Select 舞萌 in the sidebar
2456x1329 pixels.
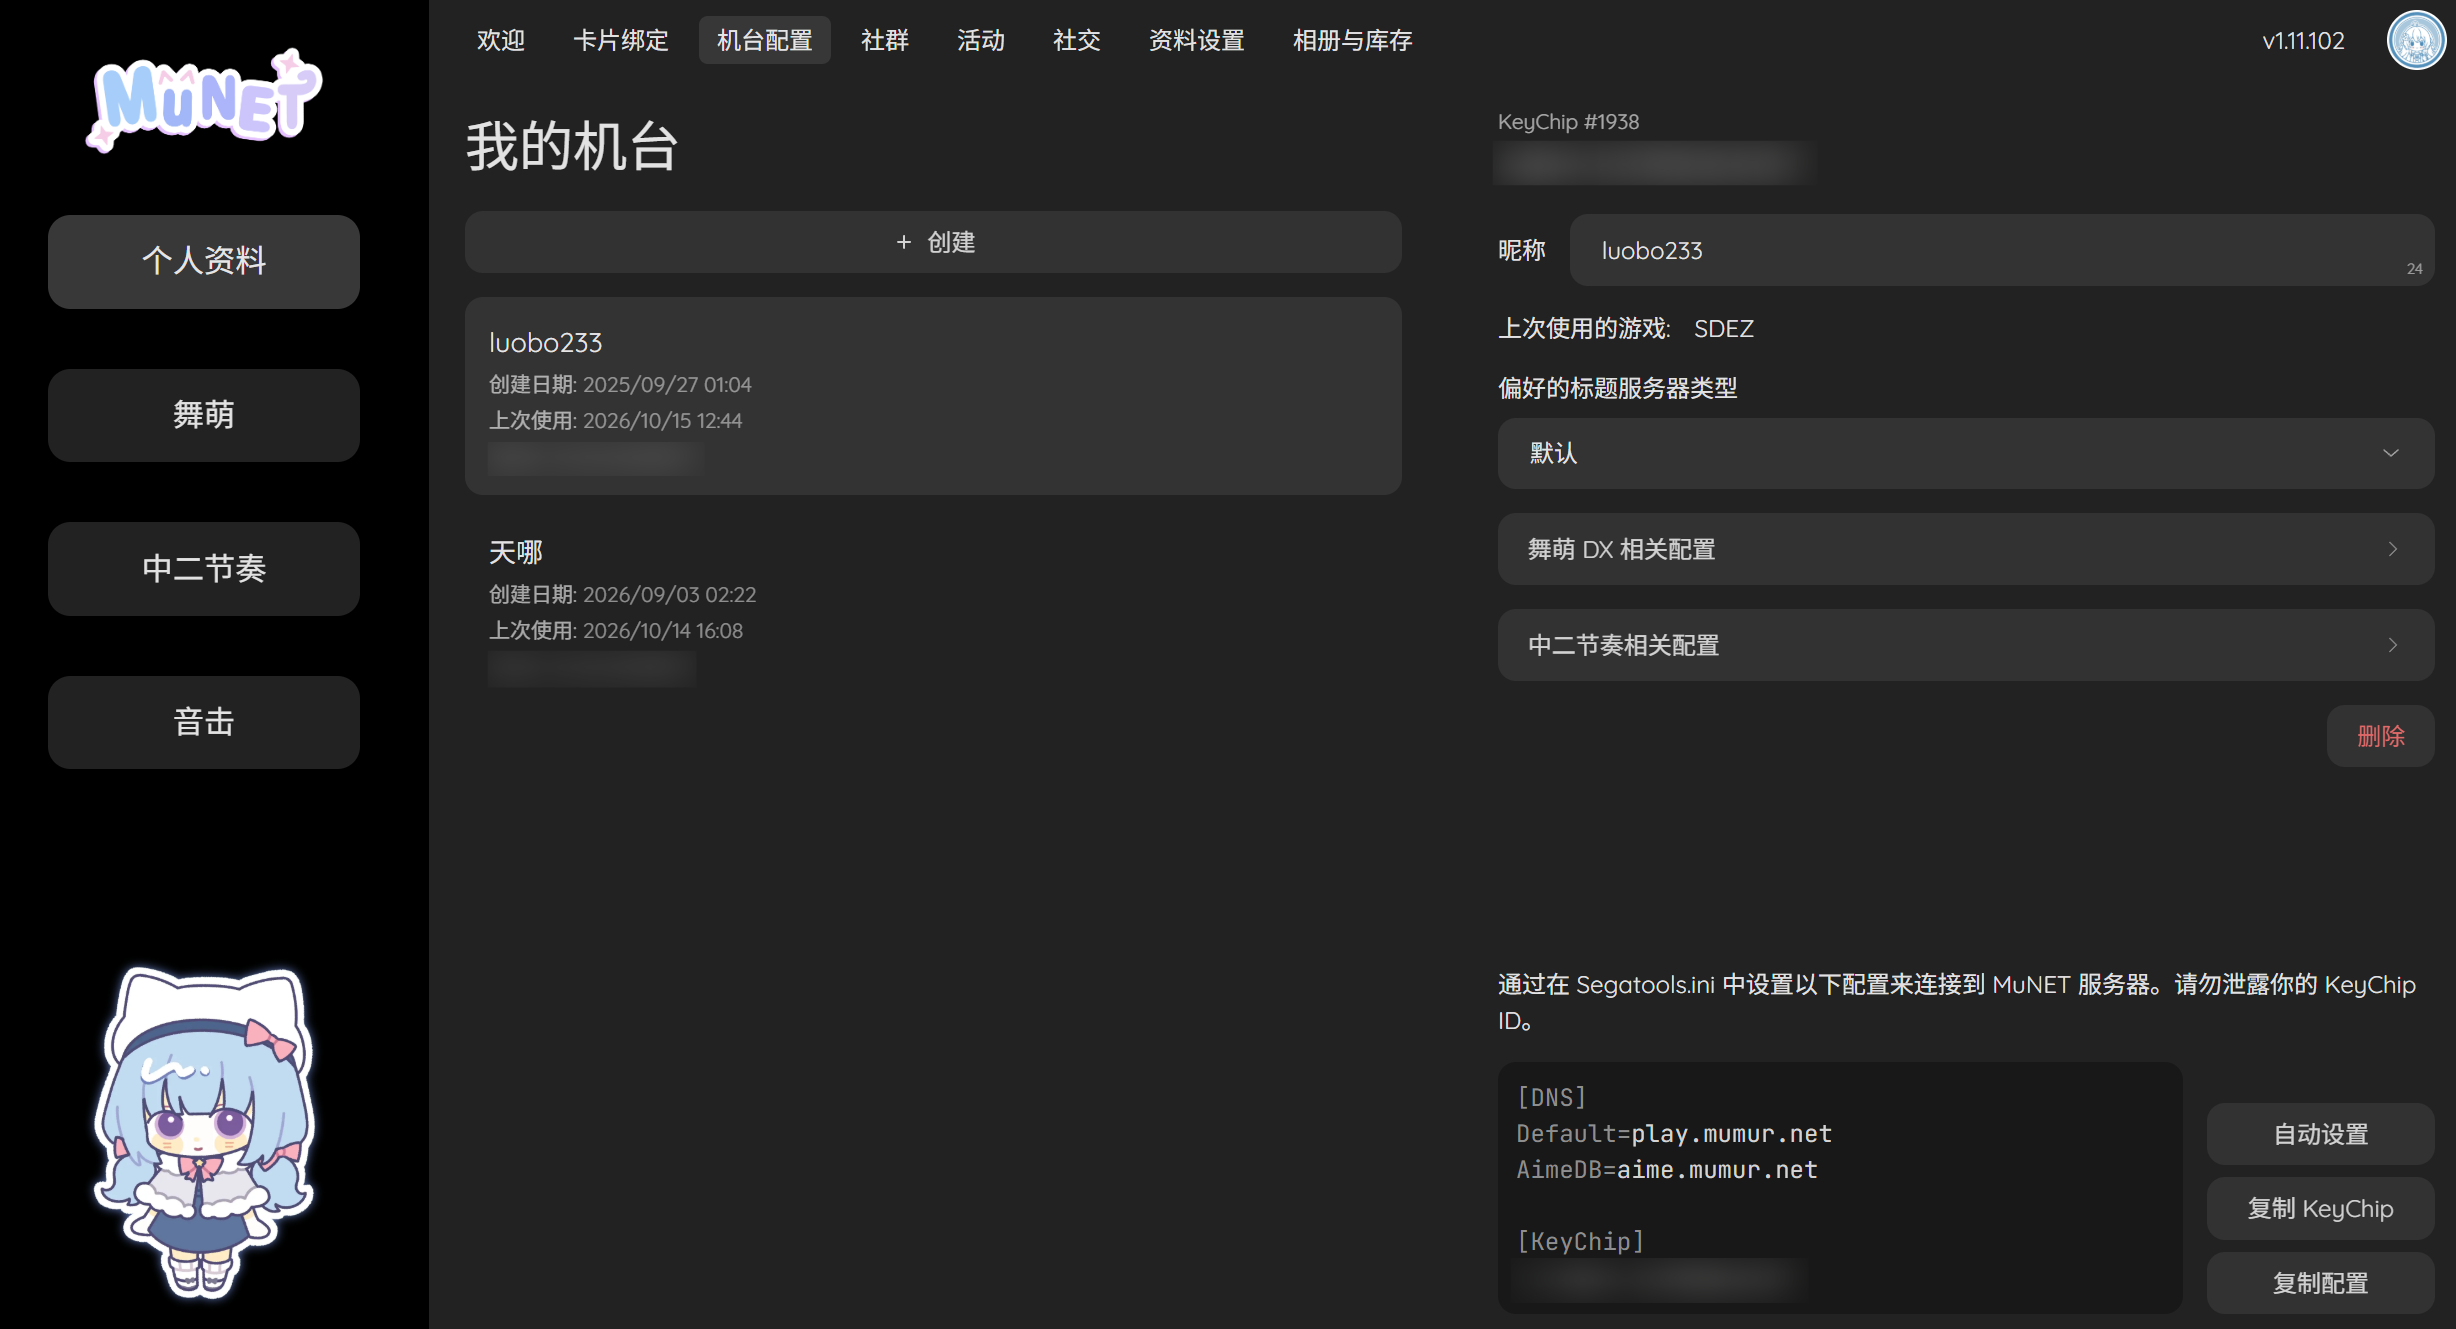[204, 415]
